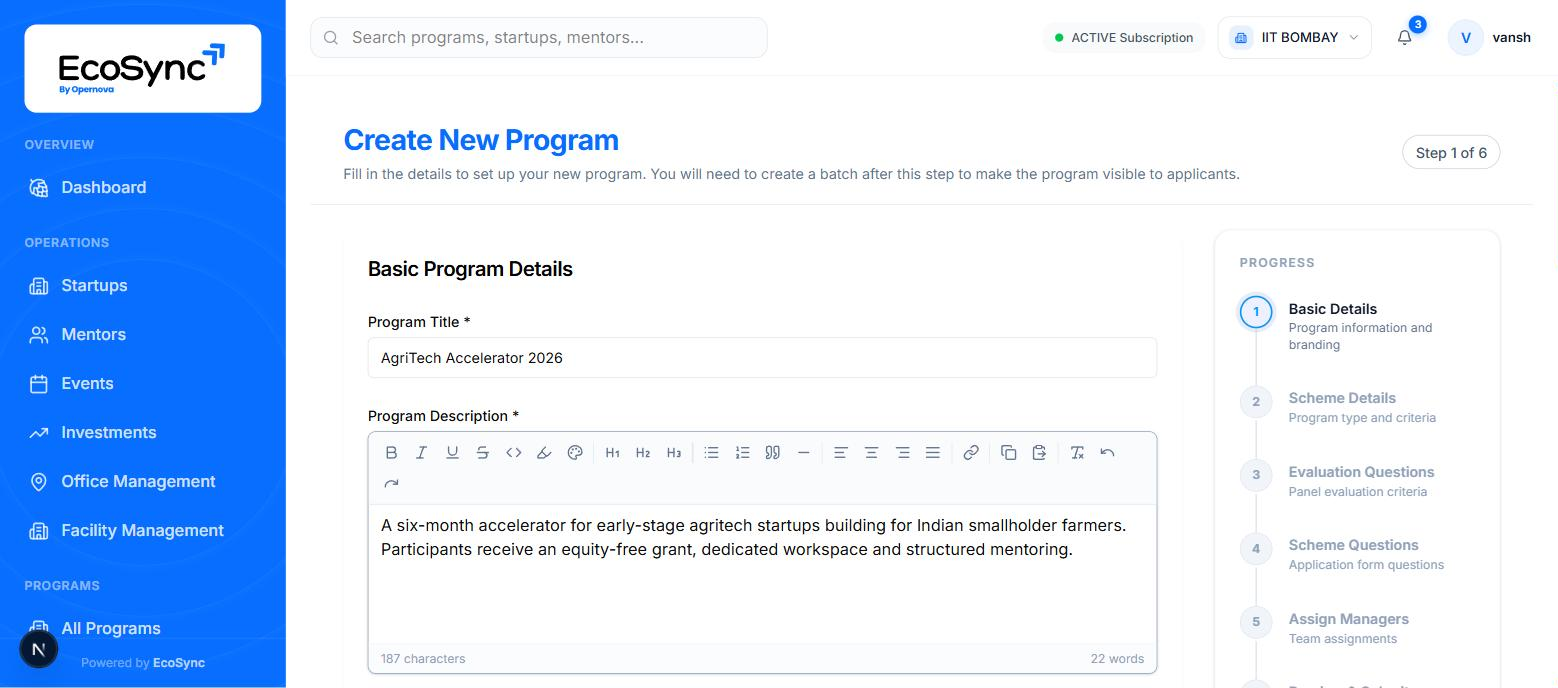Clear text formatting
Screen dimensions: 1558x688
(x=1077, y=453)
